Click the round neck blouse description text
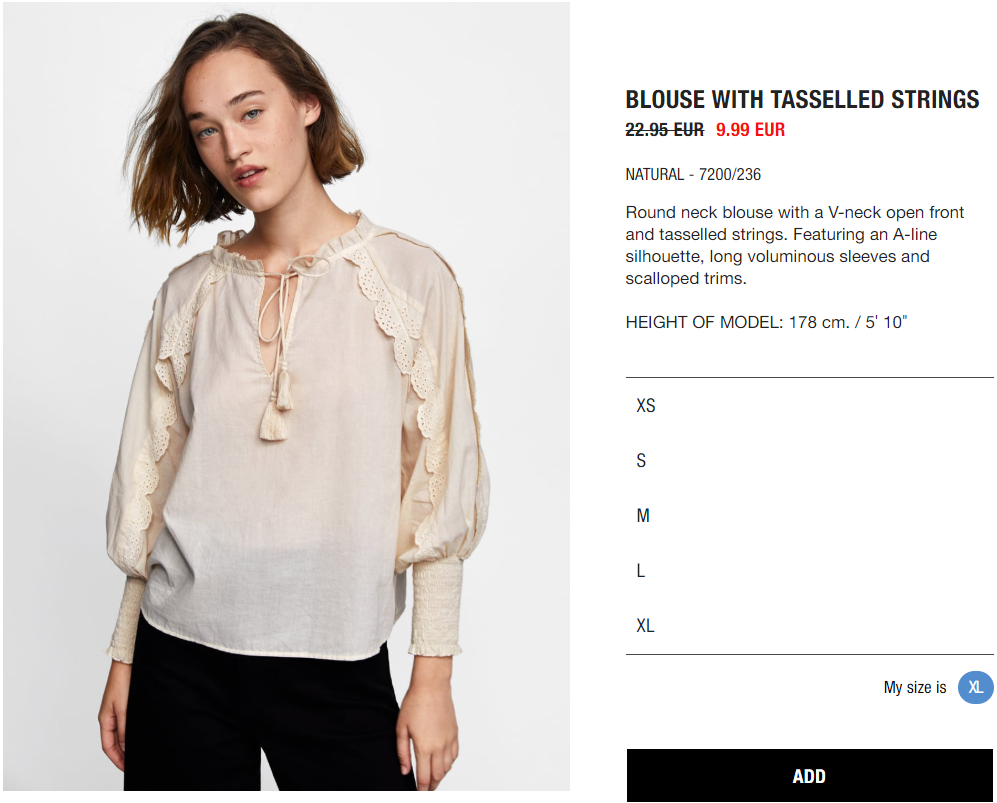997x803 pixels. point(795,245)
